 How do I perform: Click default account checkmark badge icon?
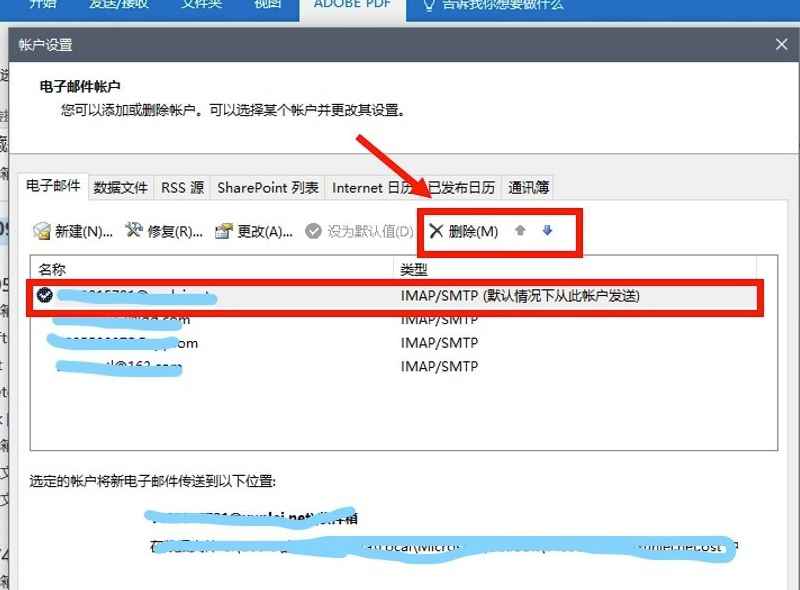click(45, 295)
